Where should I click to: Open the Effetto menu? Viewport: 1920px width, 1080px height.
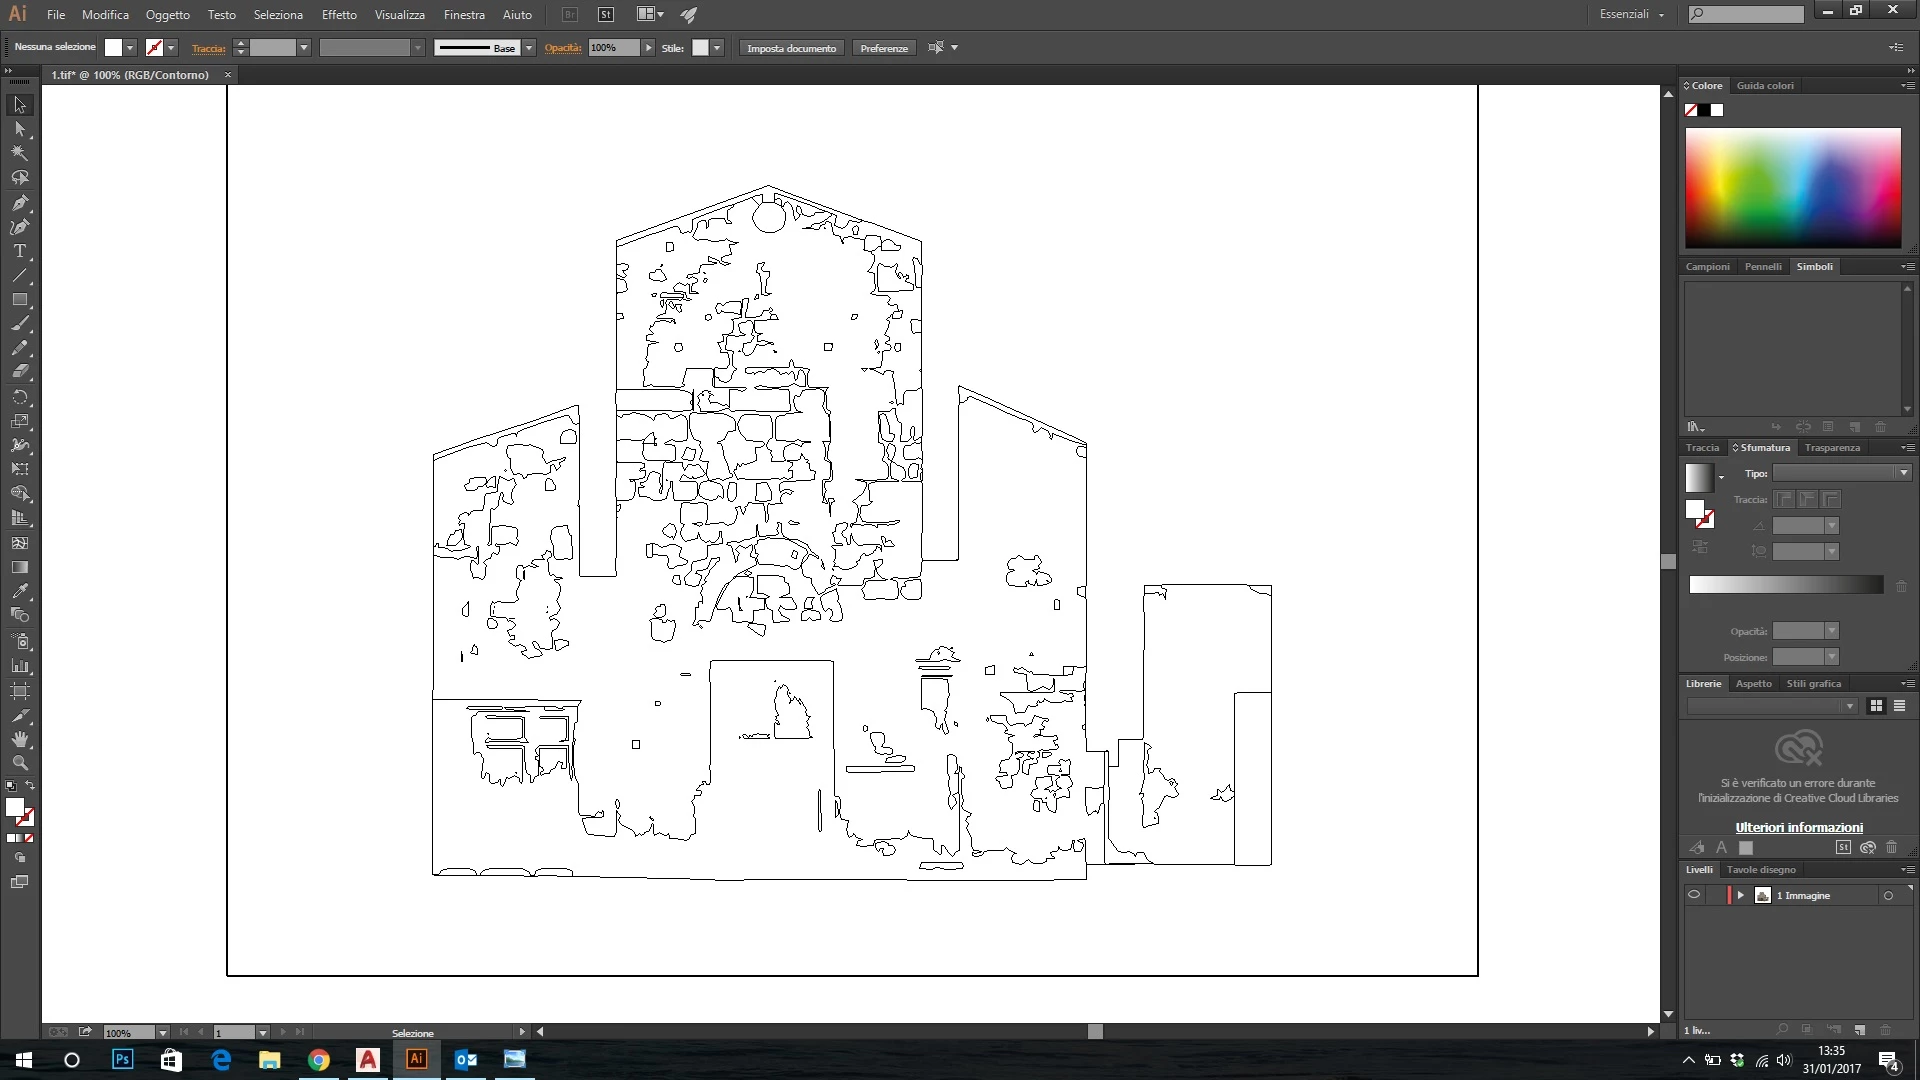point(339,15)
